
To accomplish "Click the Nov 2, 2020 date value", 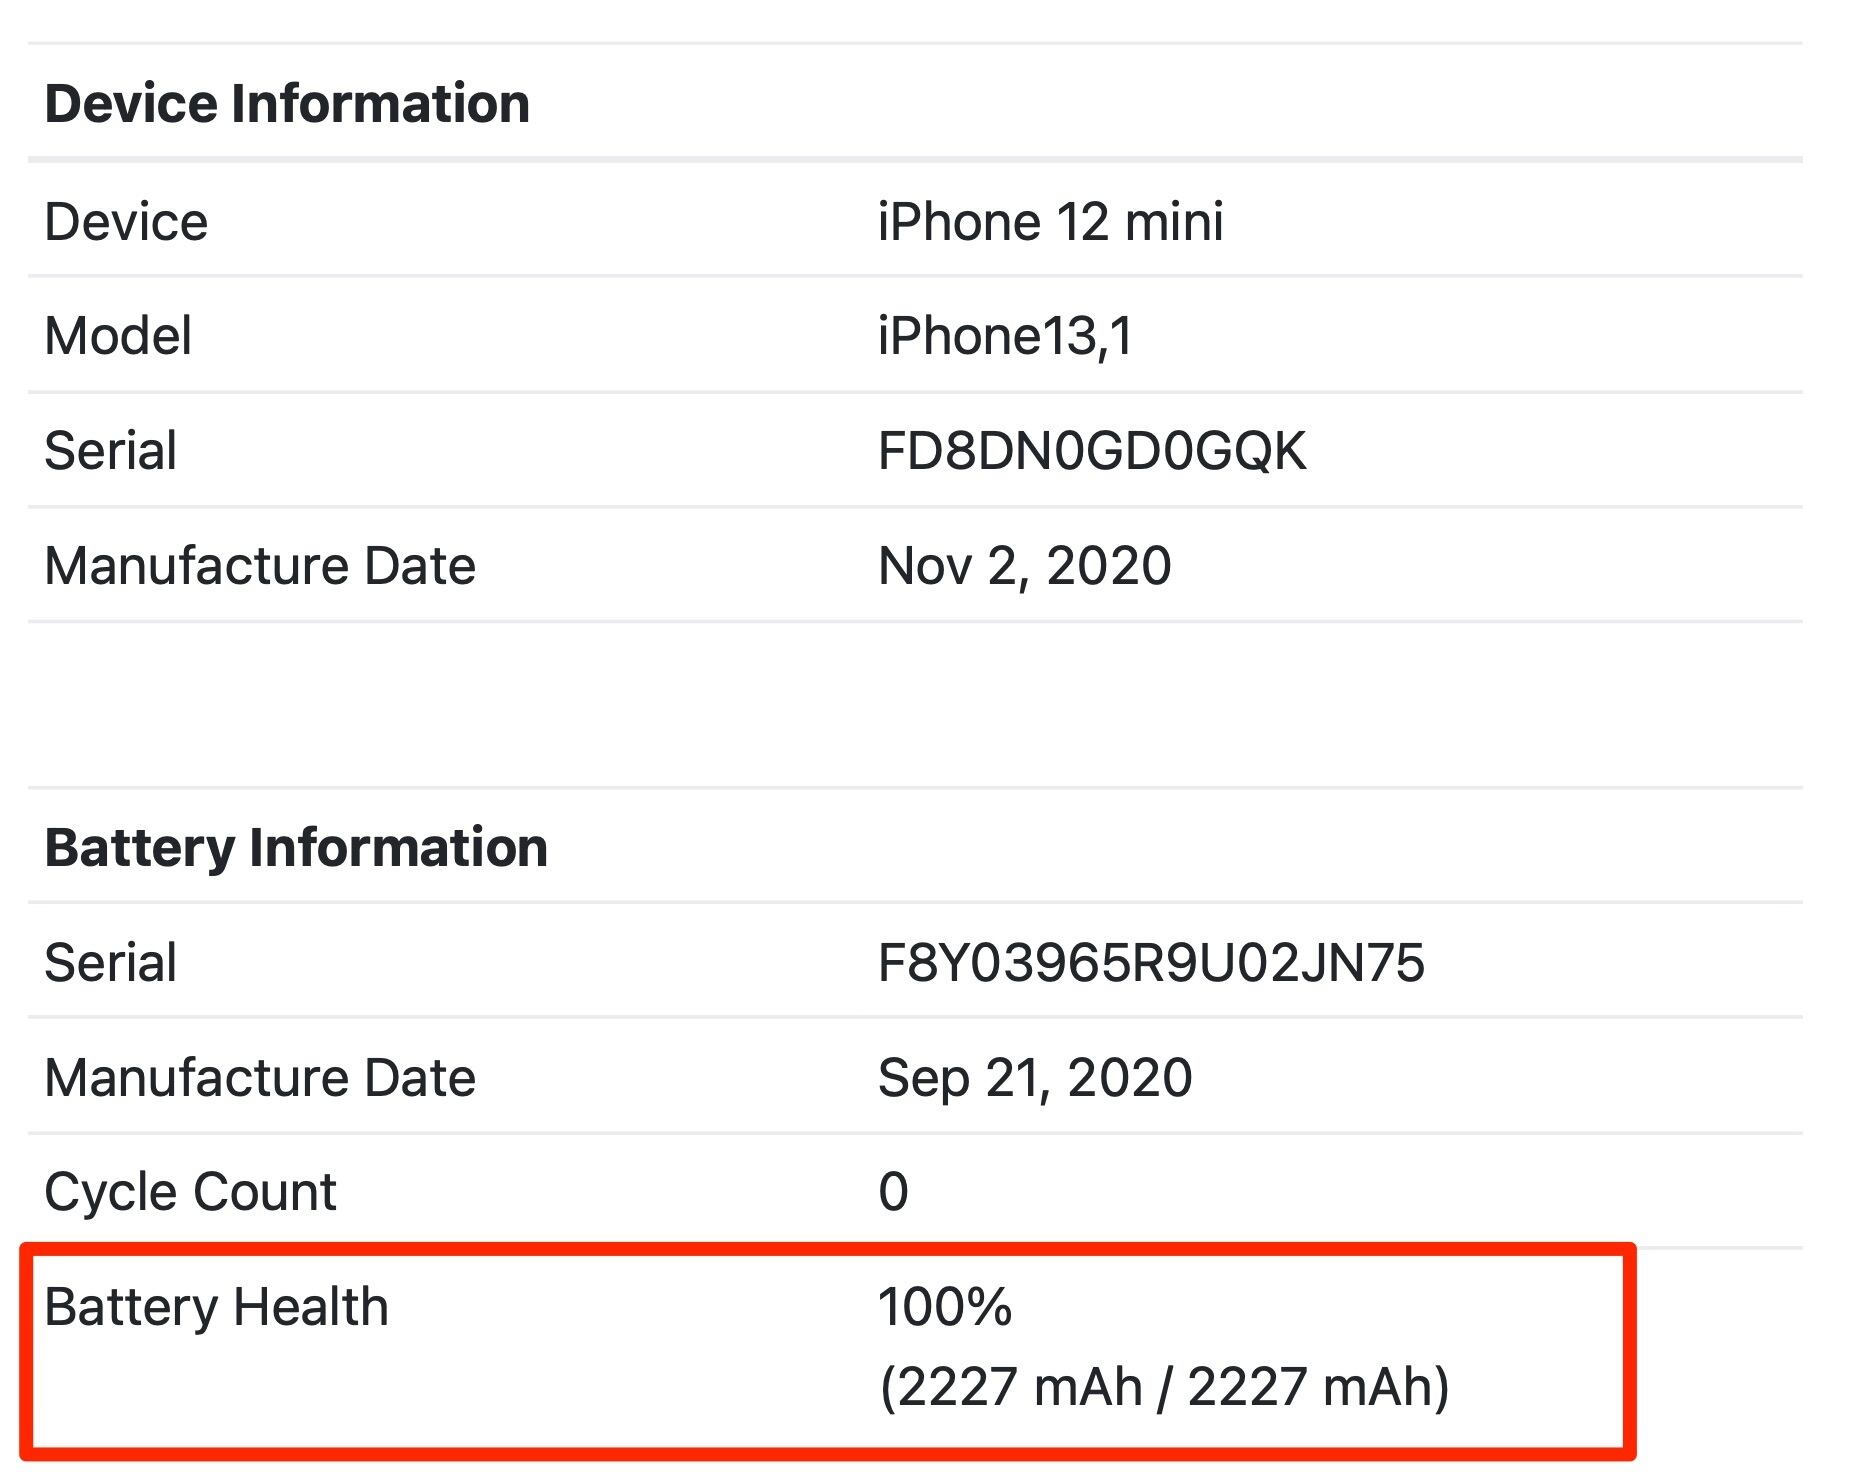I will click(1024, 566).
